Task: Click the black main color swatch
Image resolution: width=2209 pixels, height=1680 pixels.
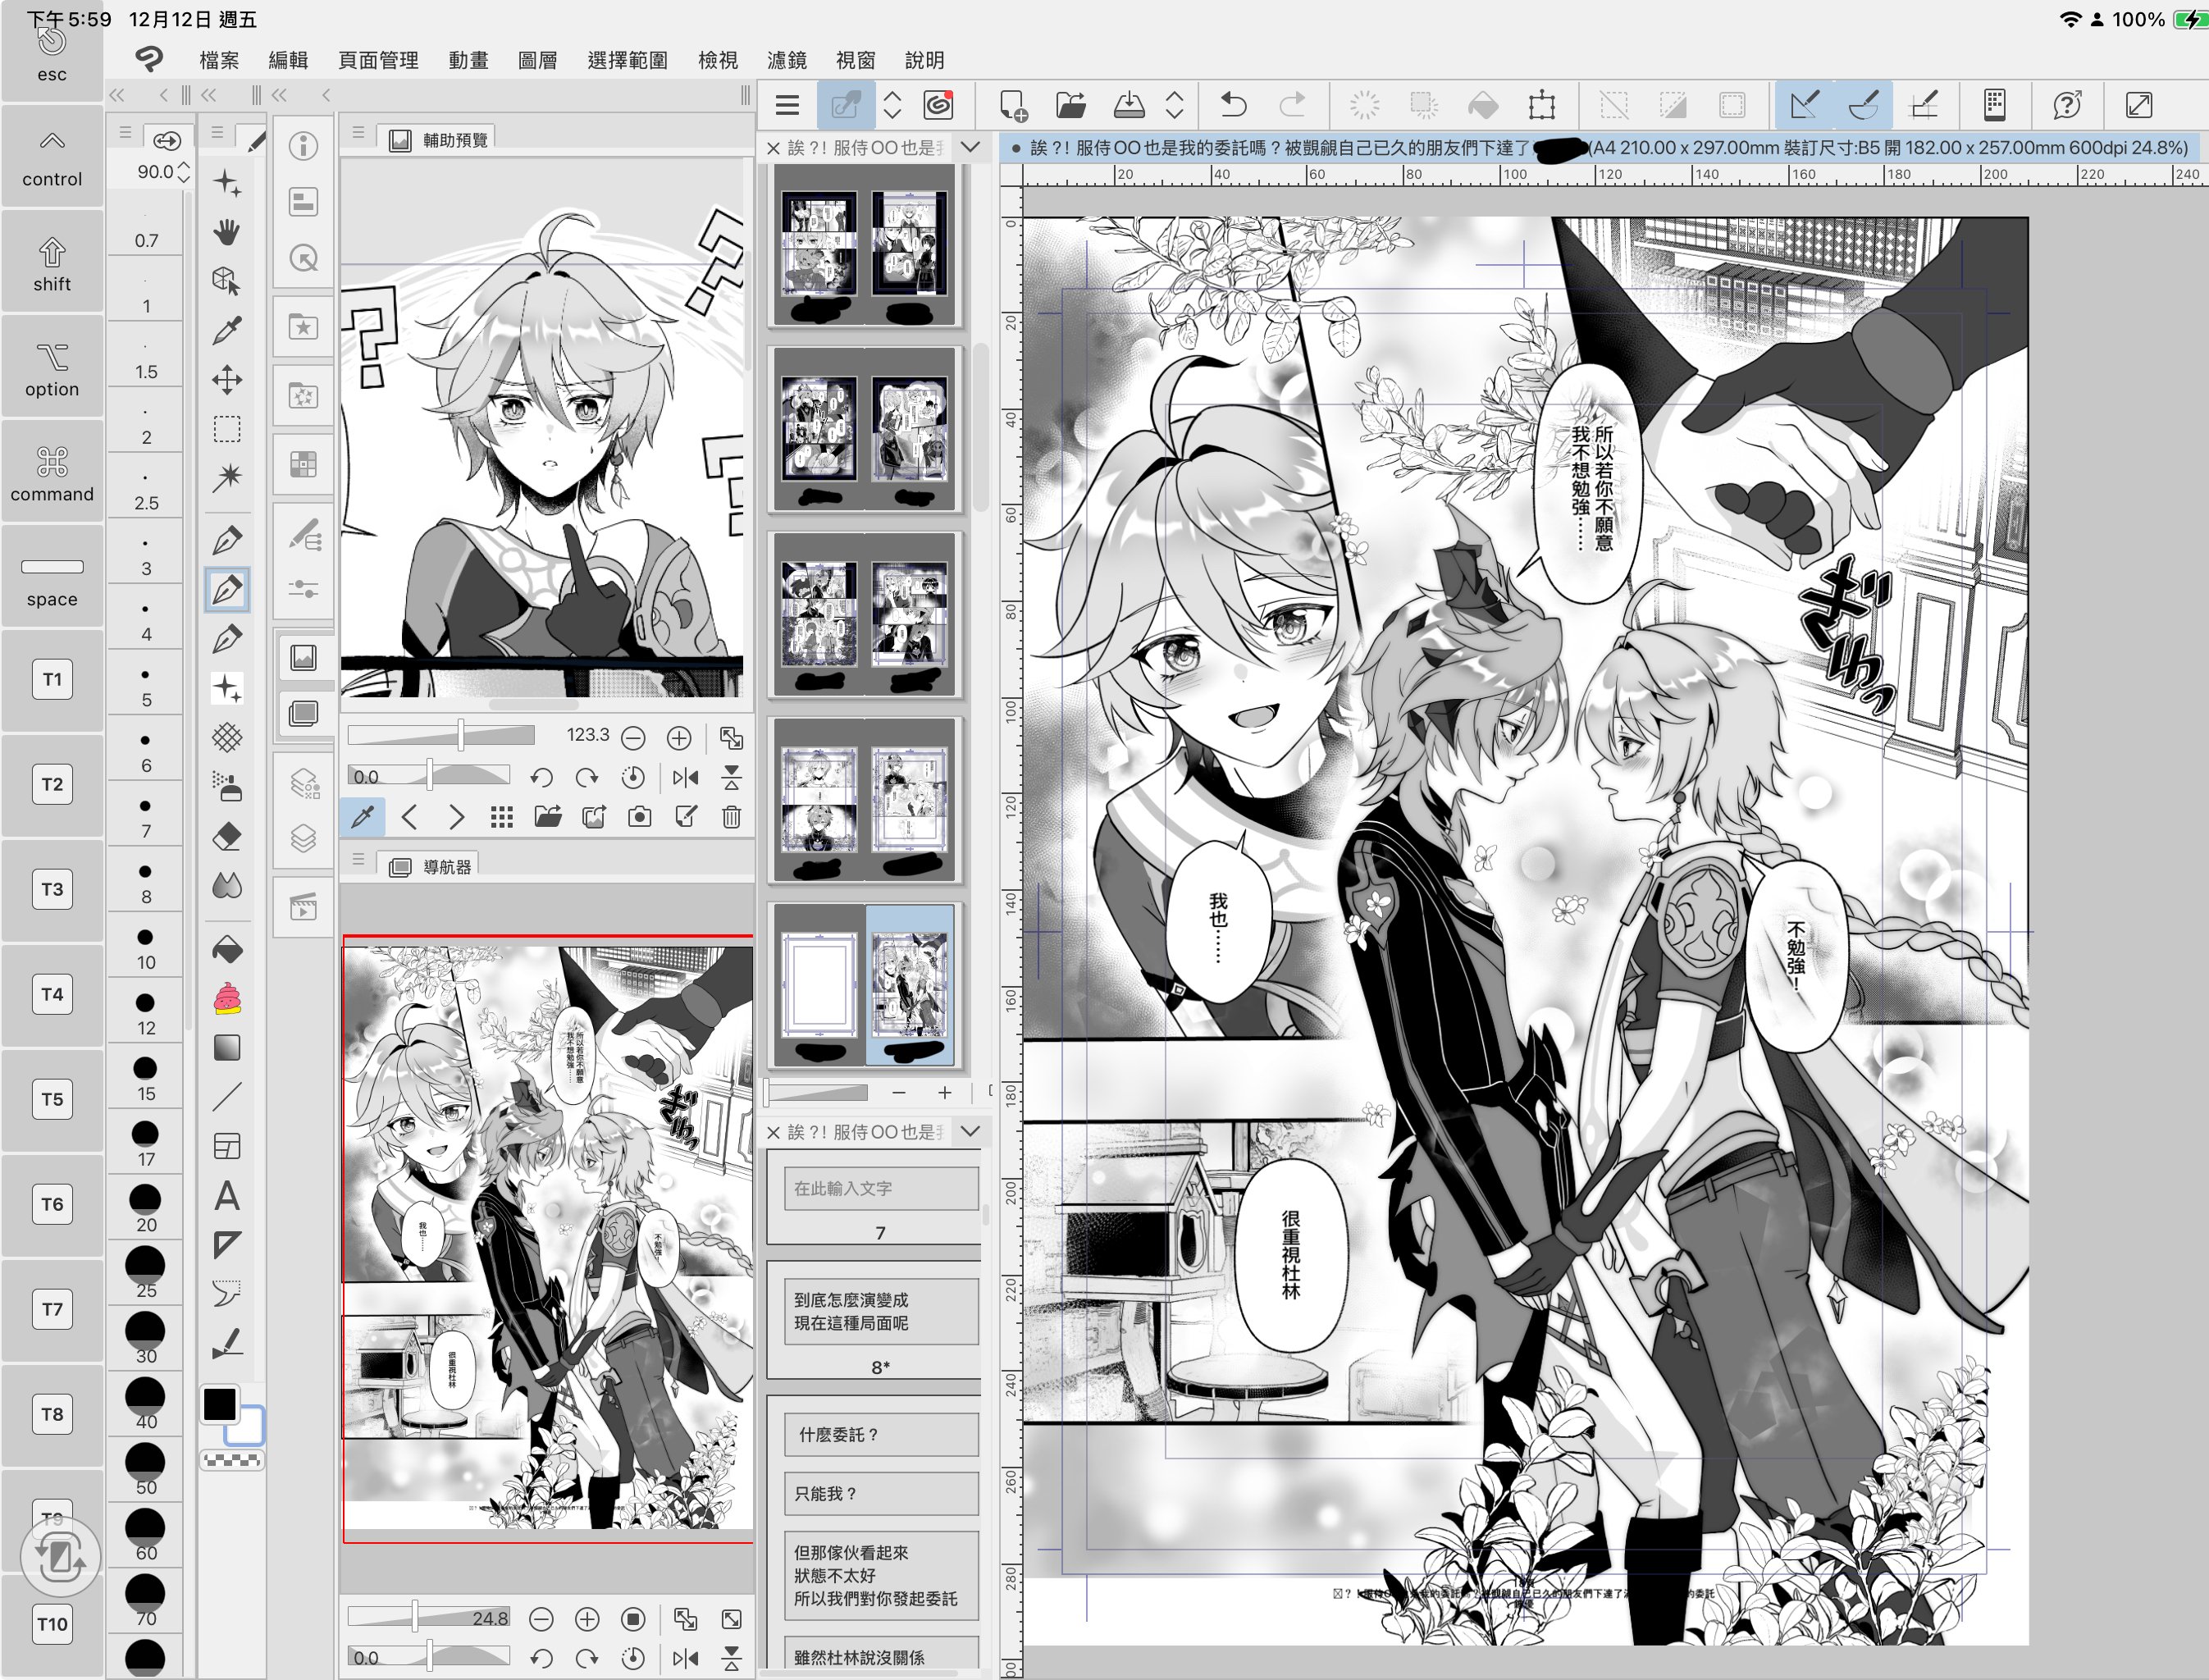Action: point(219,1404)
